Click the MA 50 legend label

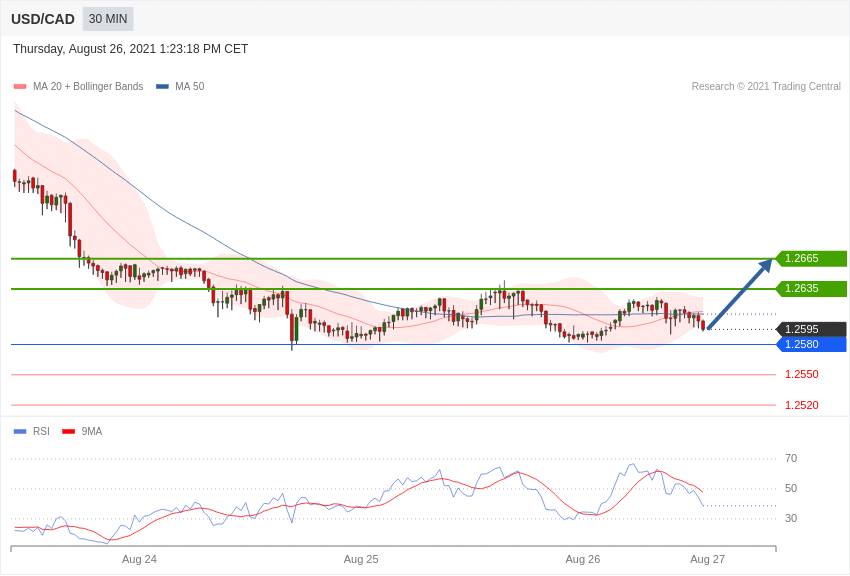(190, 87)
